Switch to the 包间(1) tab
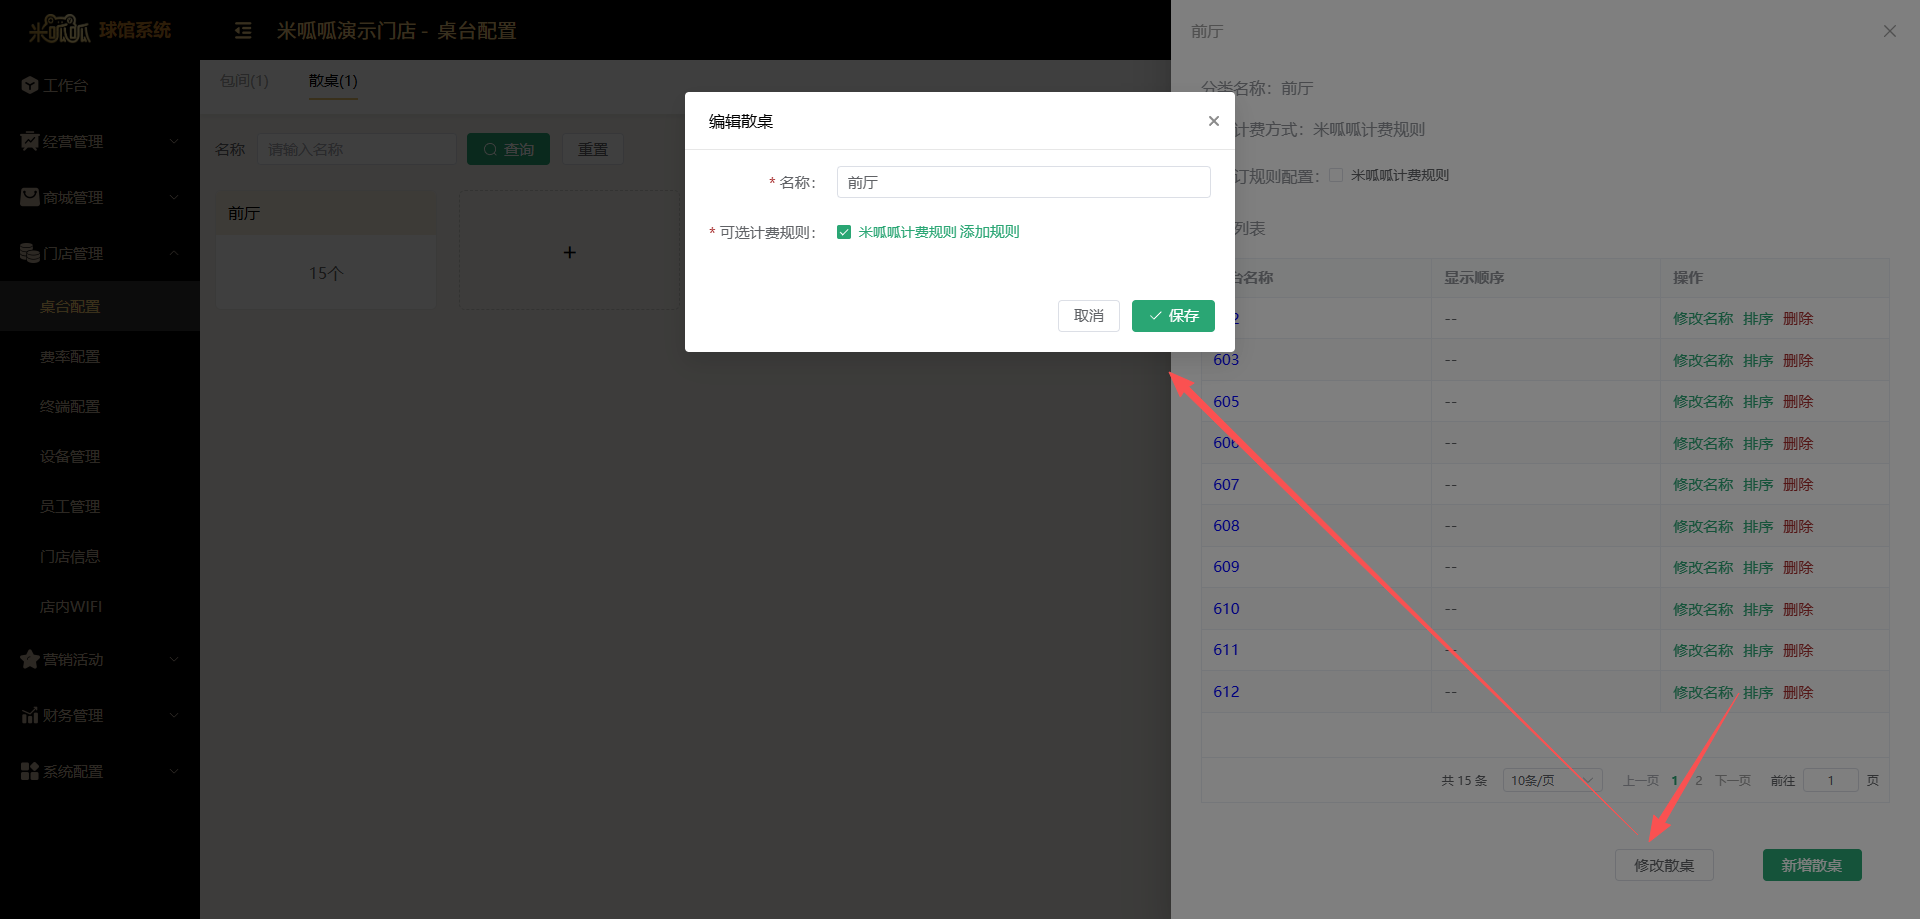 point(244,81)
